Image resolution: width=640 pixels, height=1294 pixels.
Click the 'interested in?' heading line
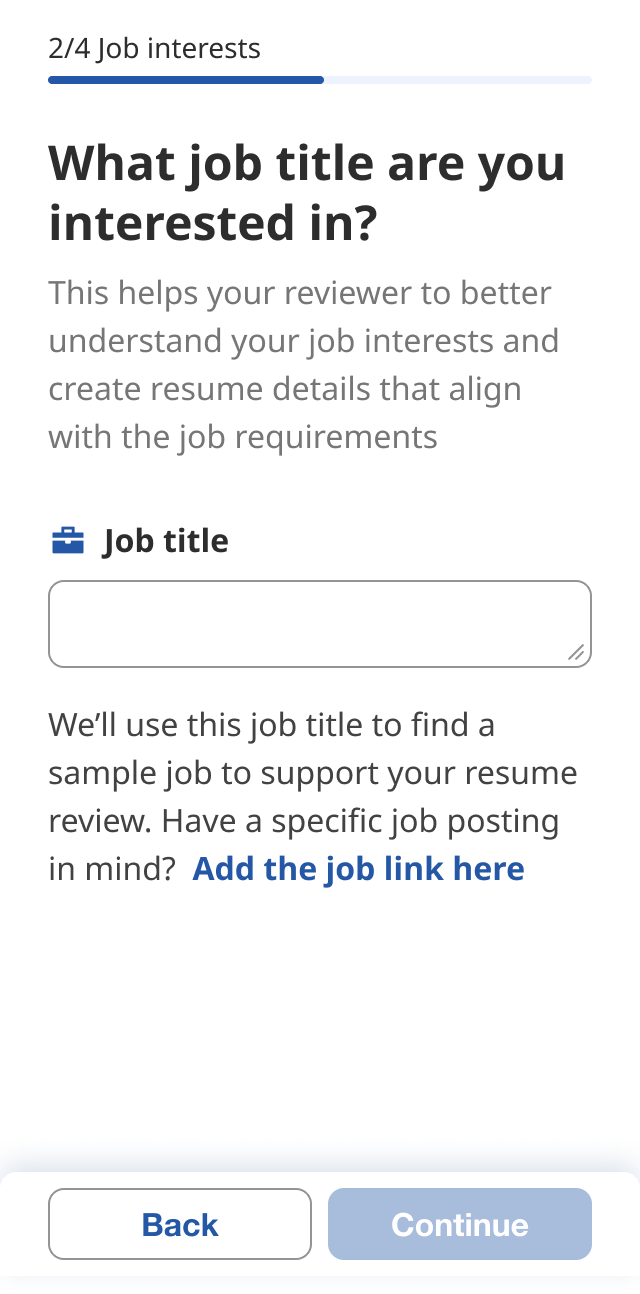[212, 224]
